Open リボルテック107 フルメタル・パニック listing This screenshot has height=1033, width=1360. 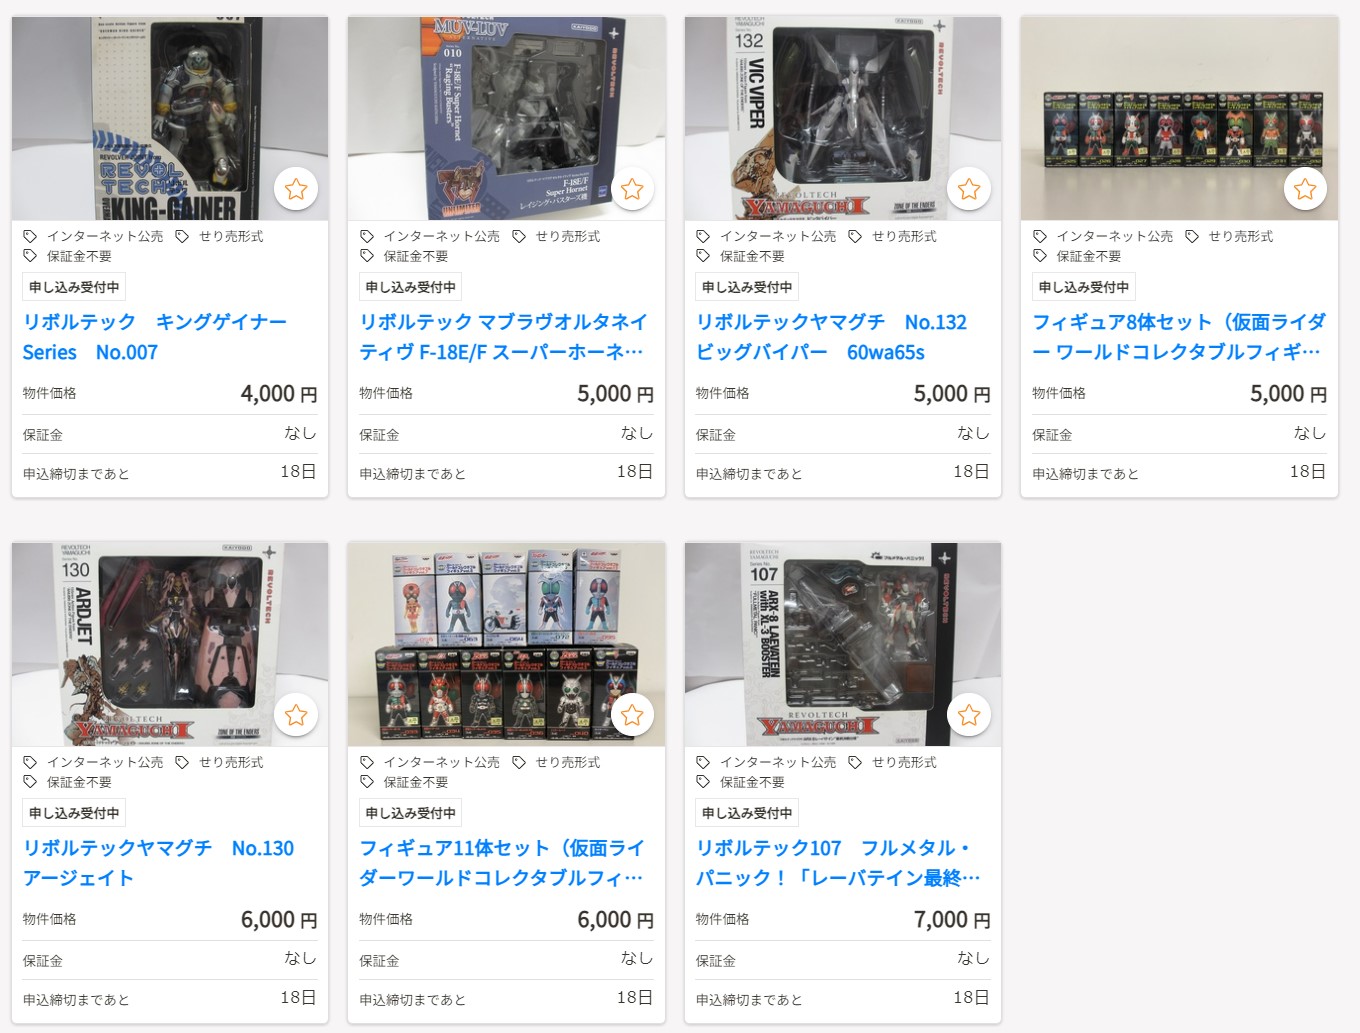838,863
